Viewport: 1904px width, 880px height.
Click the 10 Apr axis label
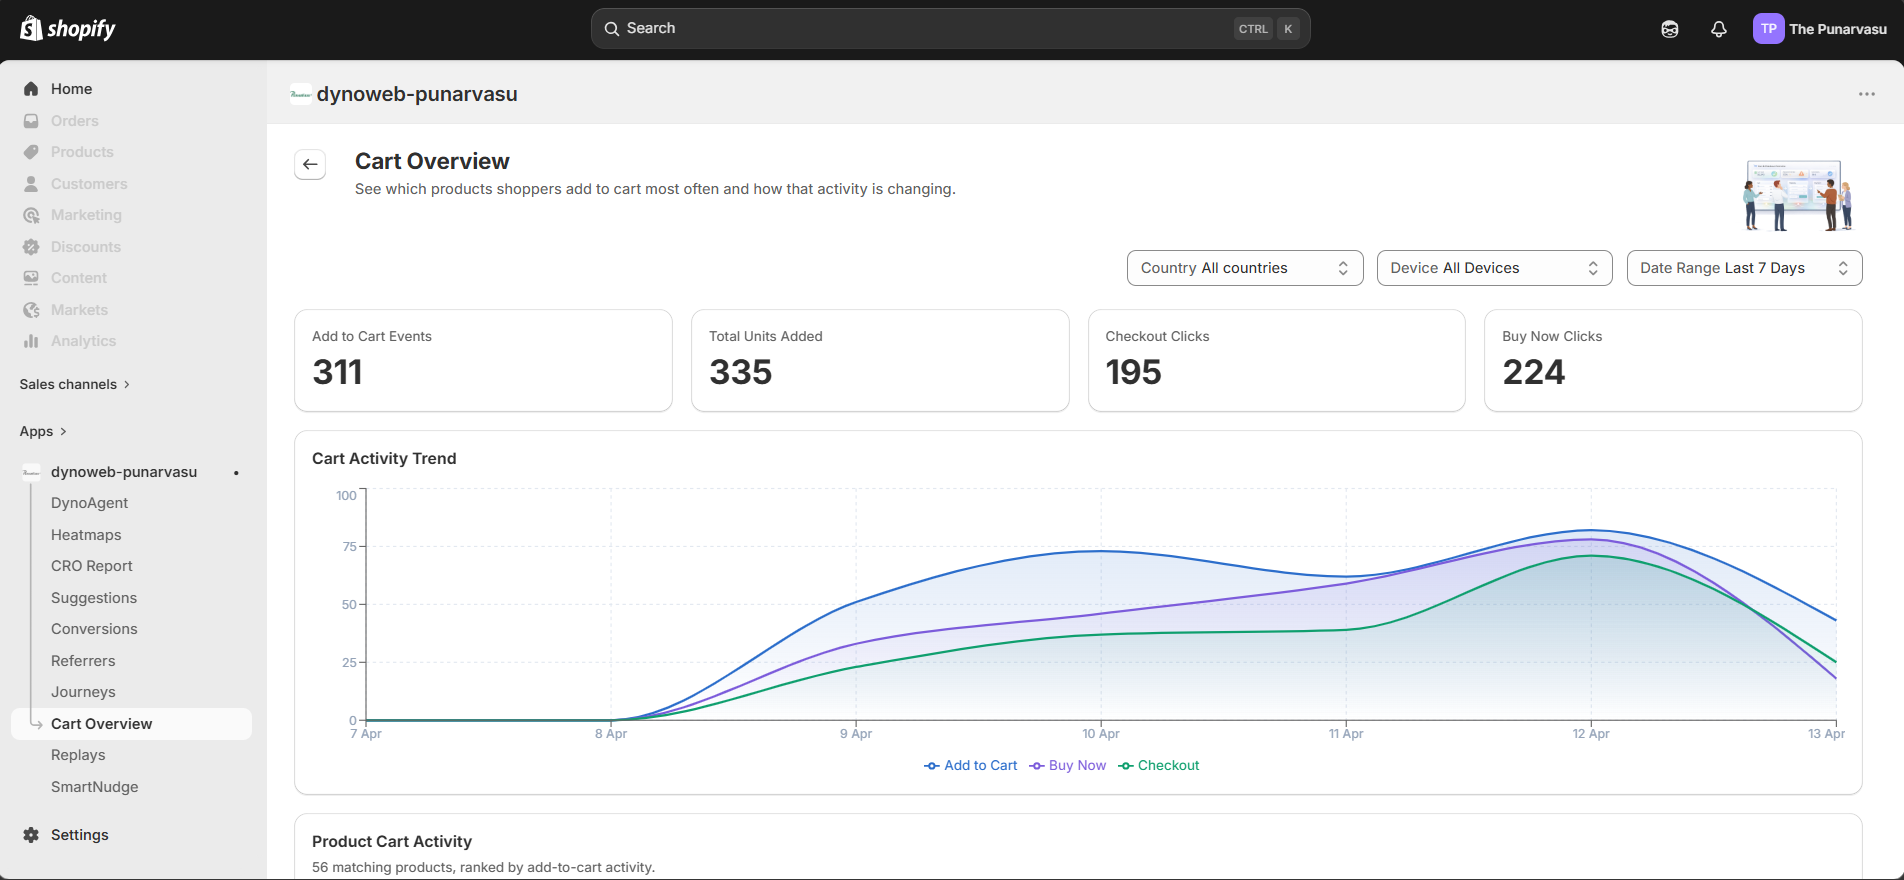[x=1101, y=734]
